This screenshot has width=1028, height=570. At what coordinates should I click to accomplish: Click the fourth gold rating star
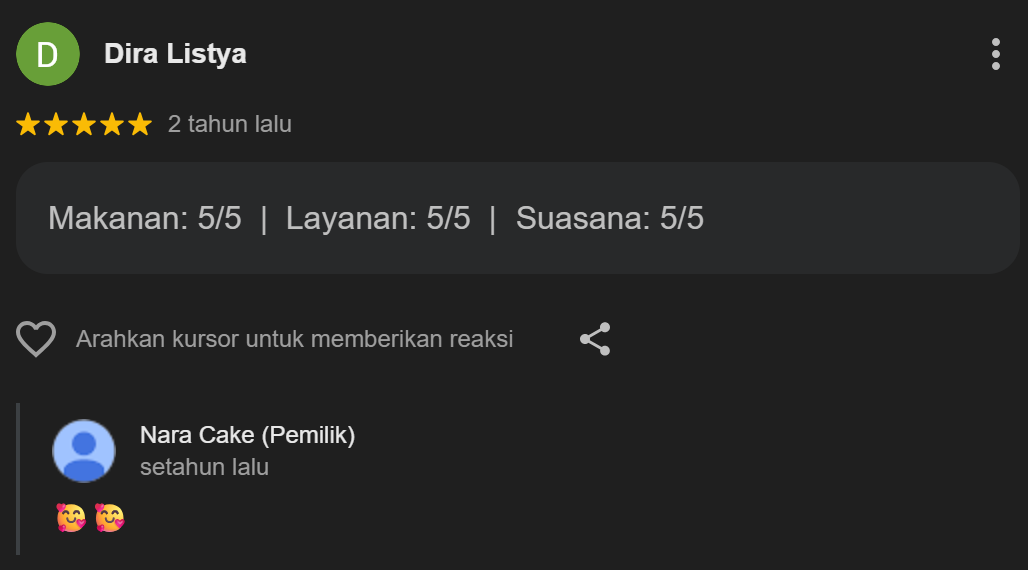(112, 125)
